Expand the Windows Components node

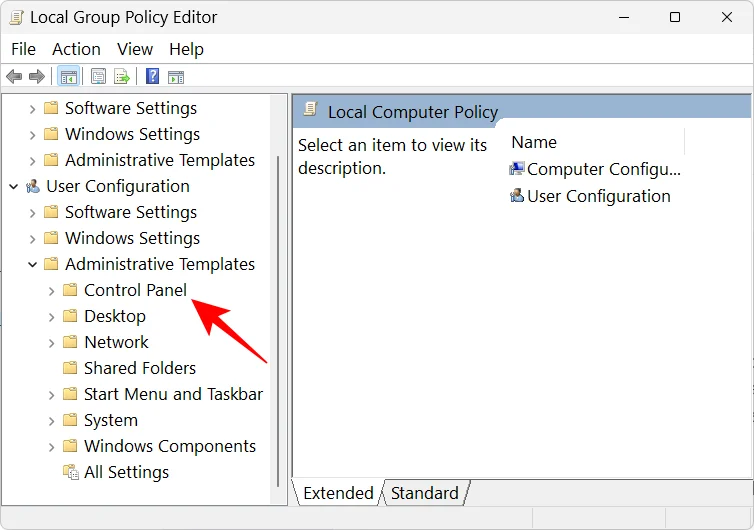pos(51,447)
